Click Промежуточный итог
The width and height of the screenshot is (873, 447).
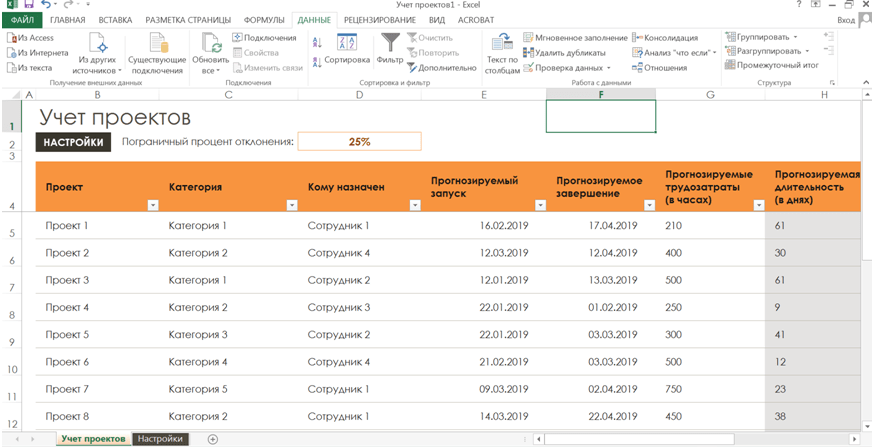point(771,66)
